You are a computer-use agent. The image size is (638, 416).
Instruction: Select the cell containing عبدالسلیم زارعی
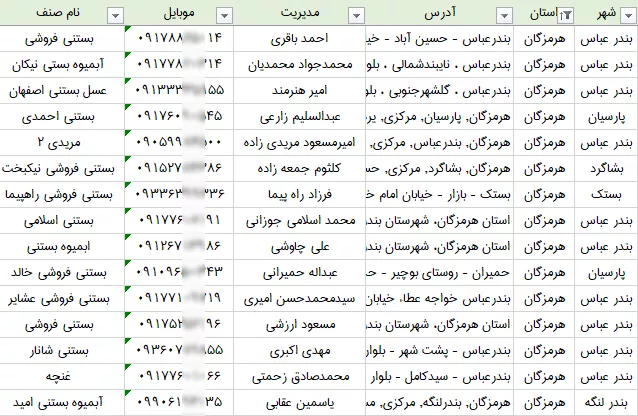click(299, 116)
